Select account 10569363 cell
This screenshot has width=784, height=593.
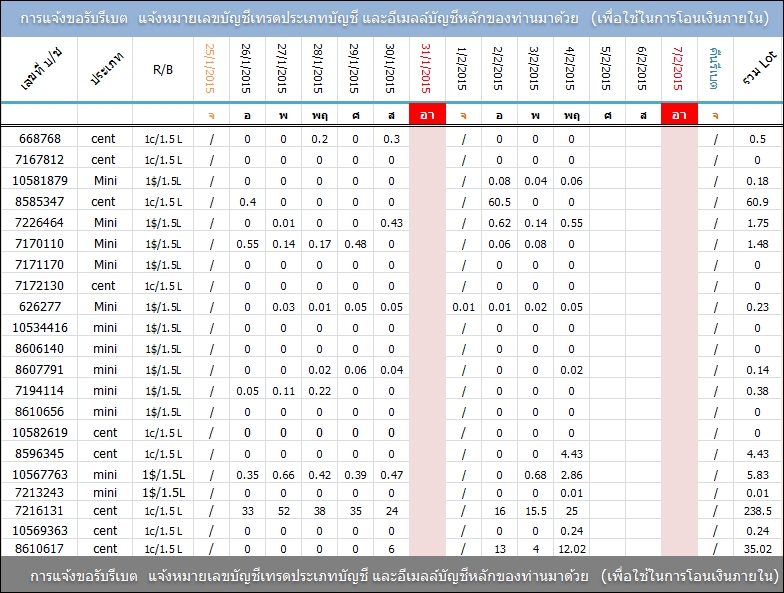40,530
